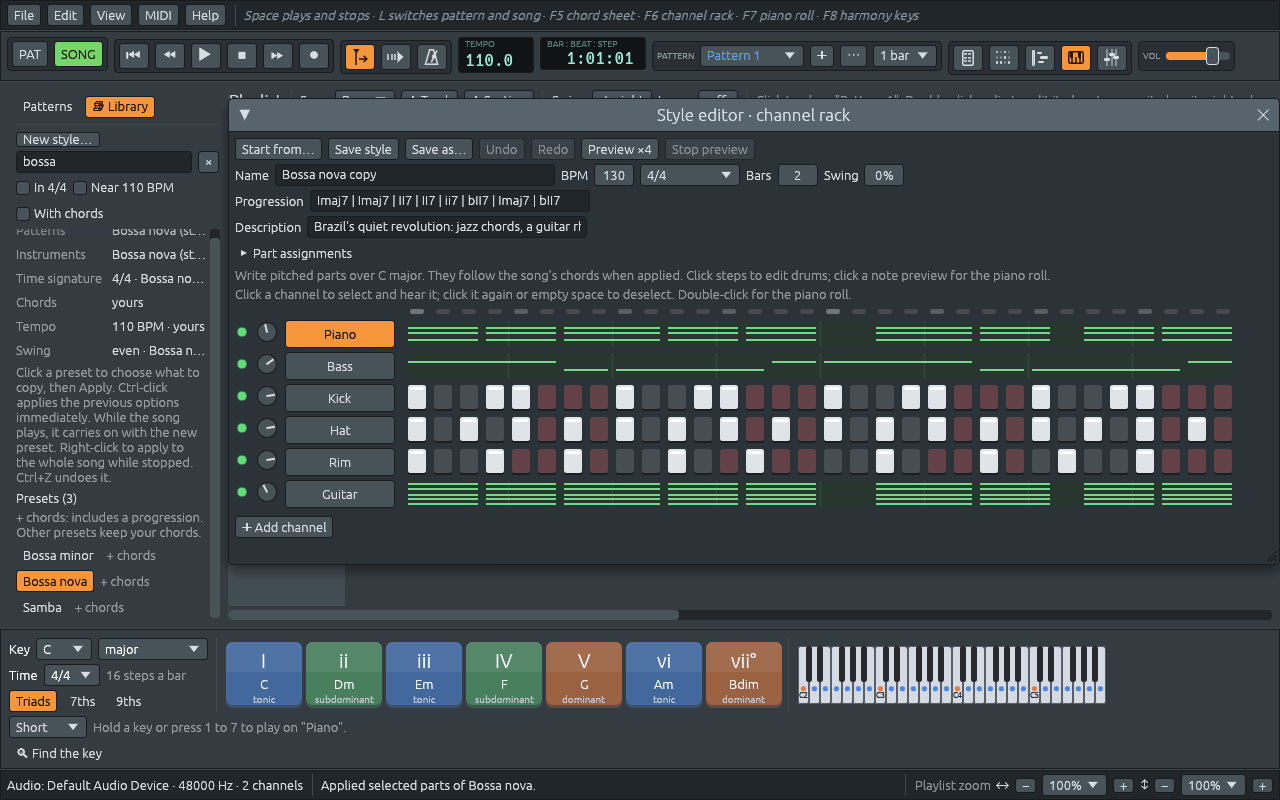
Task: Clear the bossa search with the x icon
Action: click(208, 162)
